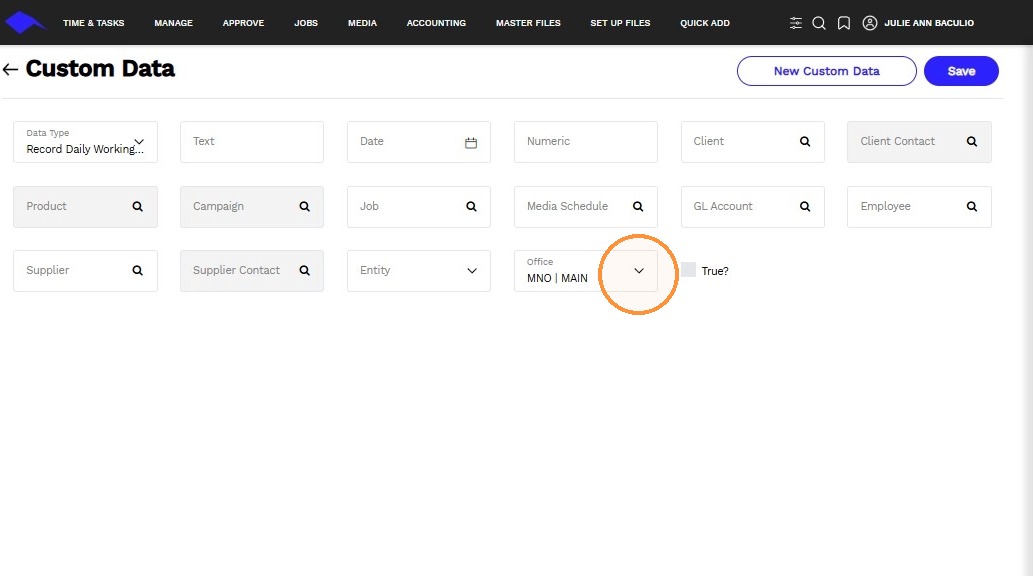
Task: Open the Master Files menu
Action: click(528, 23)
